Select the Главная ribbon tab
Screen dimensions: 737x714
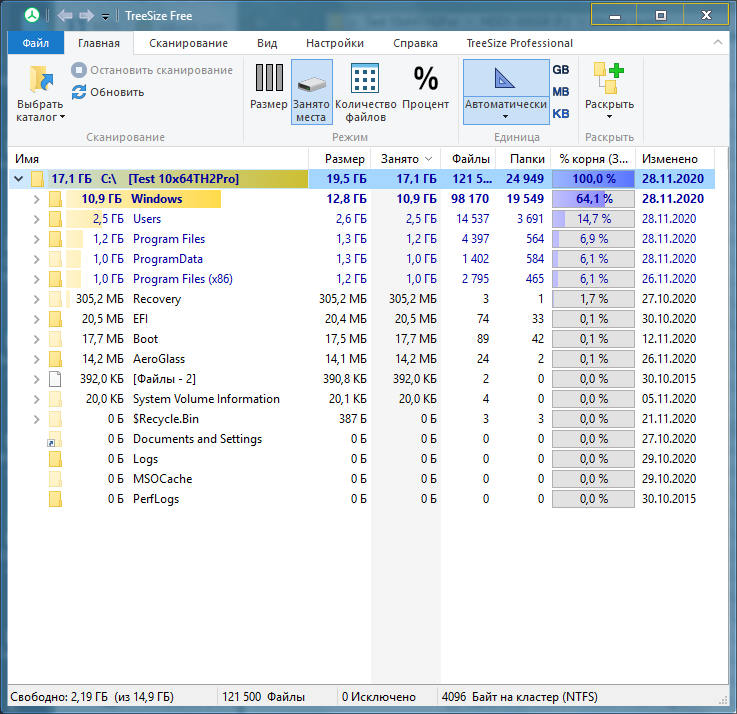[99, 43]
